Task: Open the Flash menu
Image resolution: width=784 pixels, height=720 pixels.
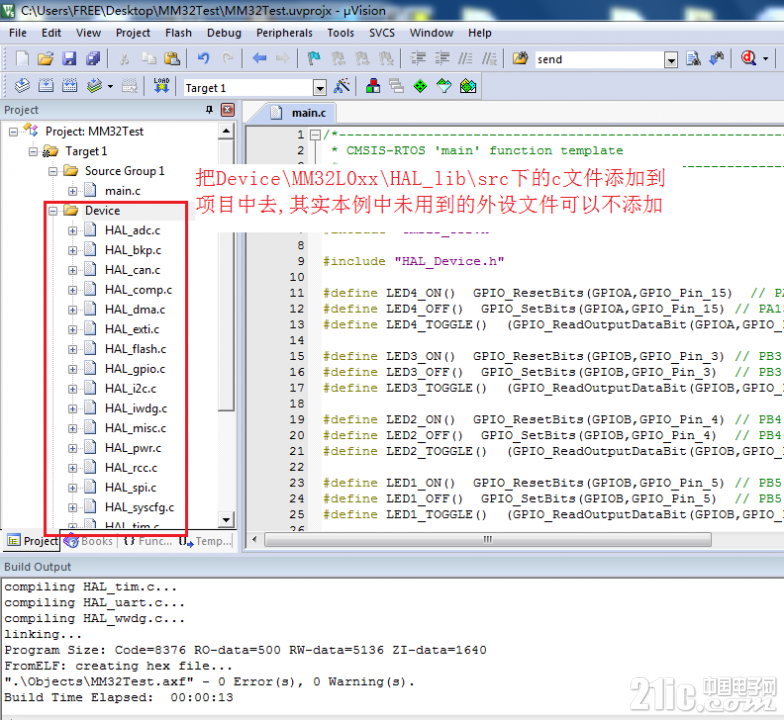Action: click(178, 33)
